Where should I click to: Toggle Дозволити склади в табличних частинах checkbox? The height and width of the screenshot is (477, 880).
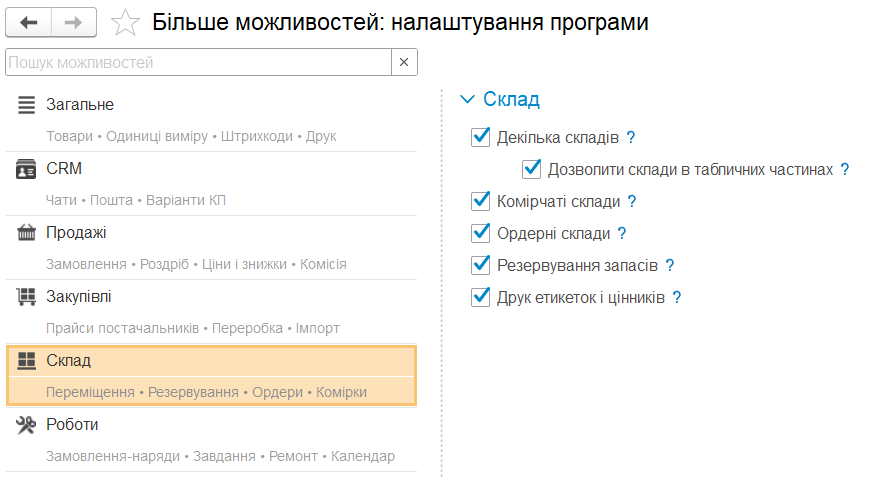point(531,169)
